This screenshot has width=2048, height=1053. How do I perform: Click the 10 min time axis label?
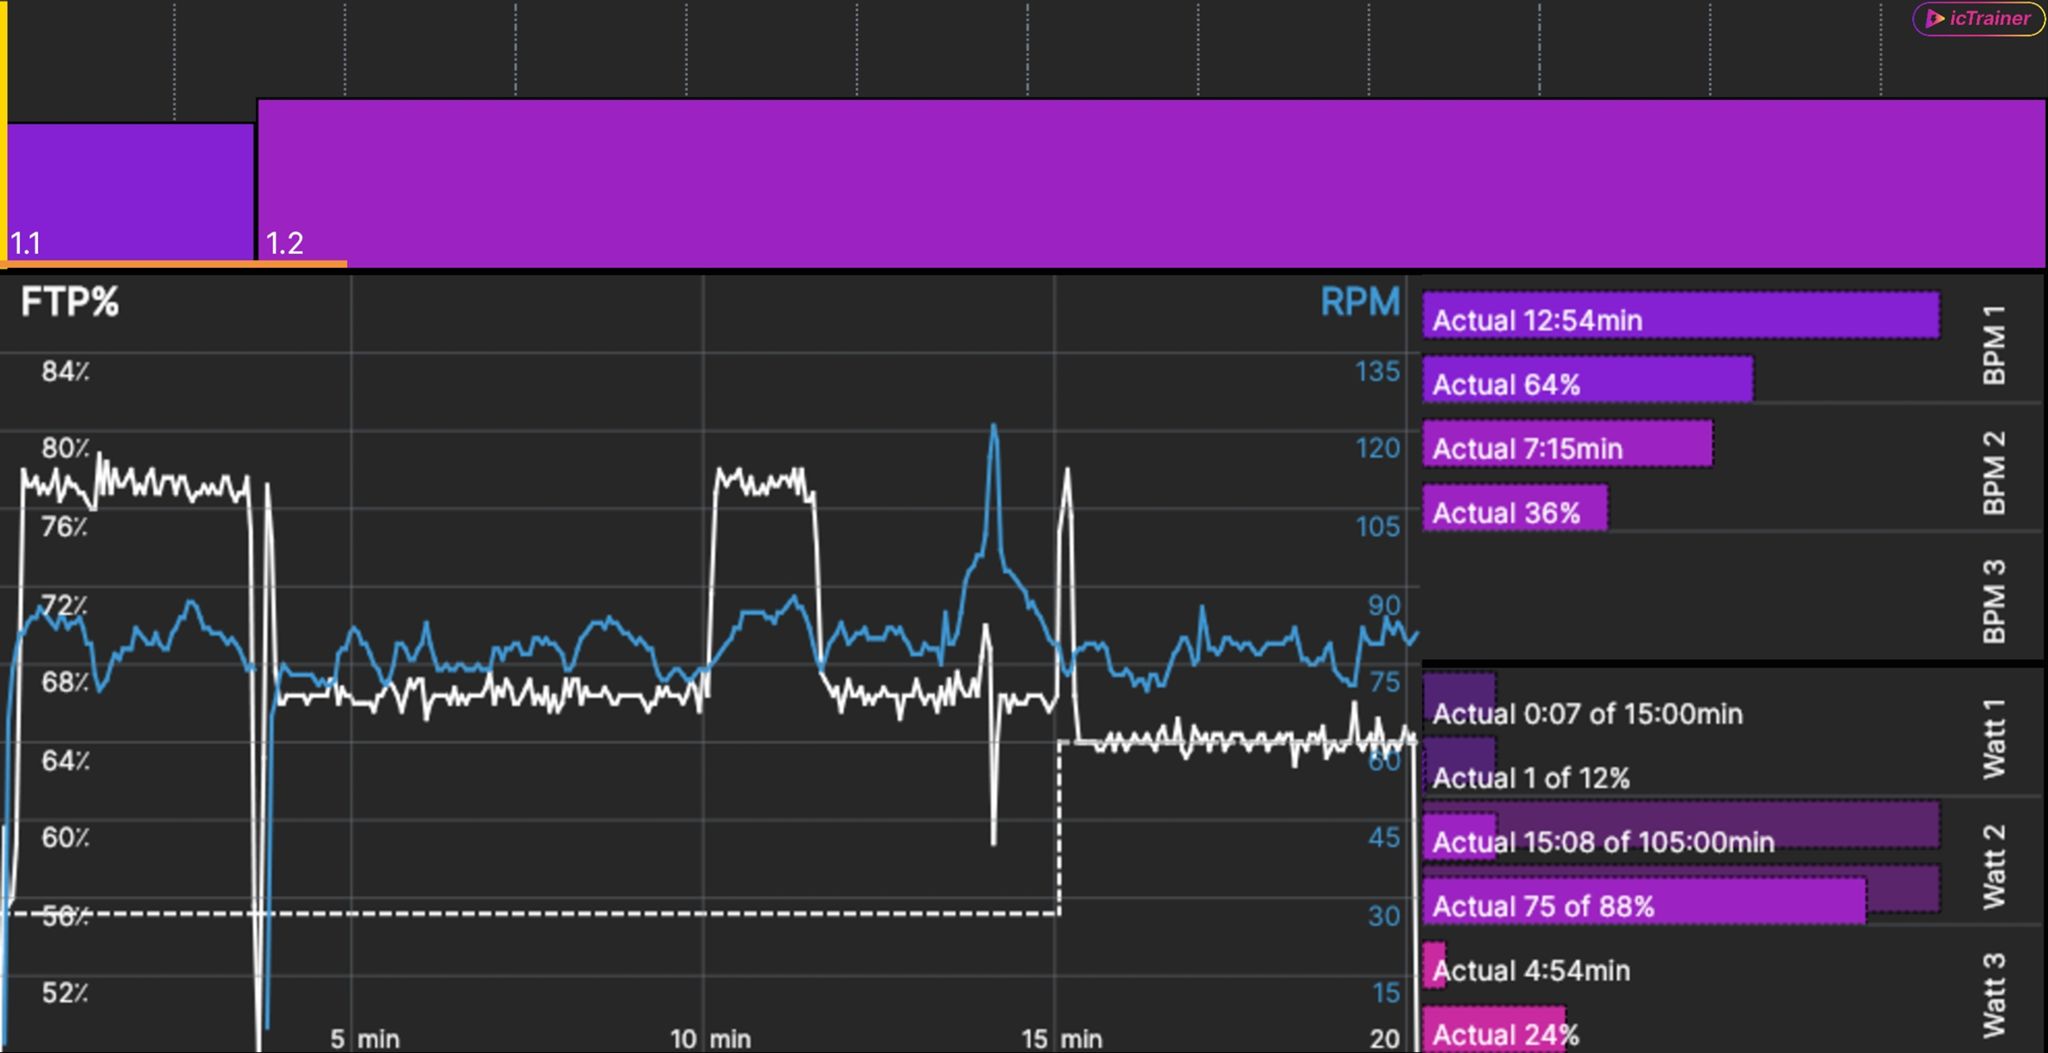click(x=710, y=1039)
